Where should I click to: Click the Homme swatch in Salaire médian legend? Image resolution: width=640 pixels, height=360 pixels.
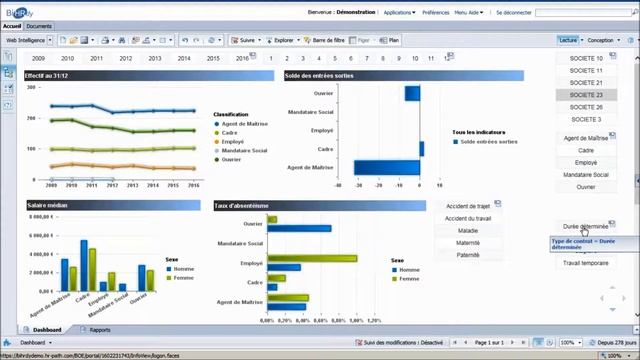click(169, 269)
